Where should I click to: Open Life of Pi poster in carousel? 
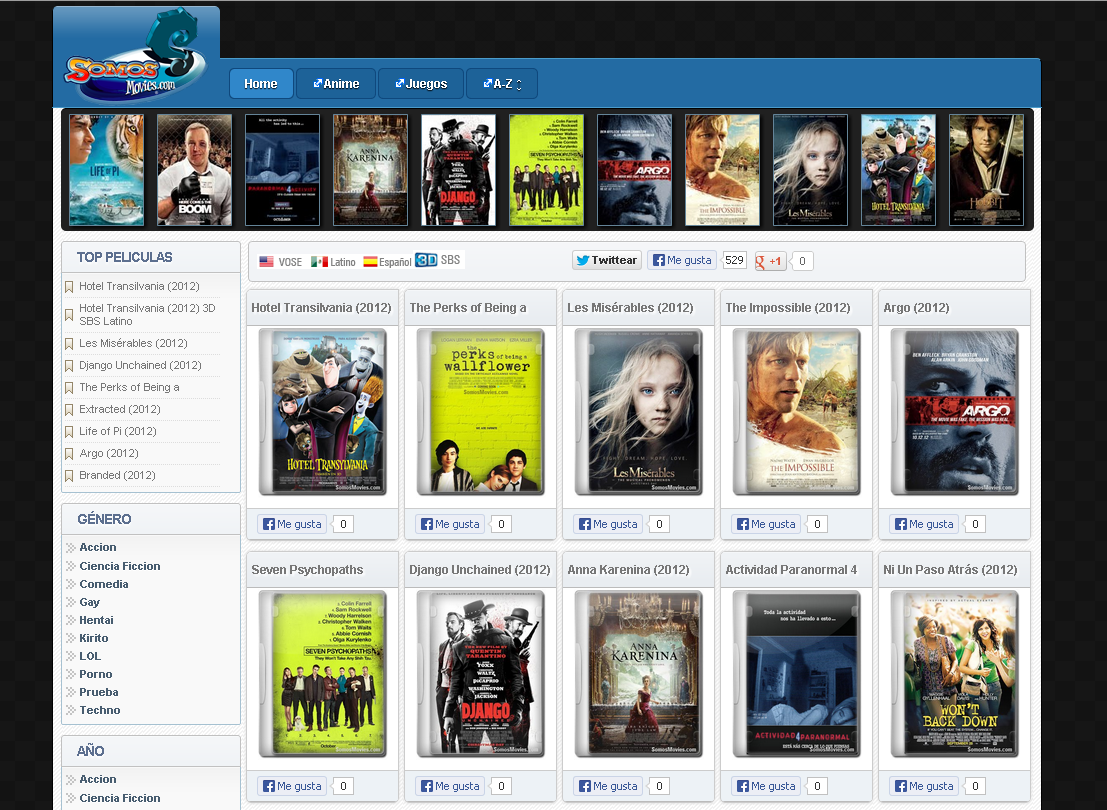[107, 169]
